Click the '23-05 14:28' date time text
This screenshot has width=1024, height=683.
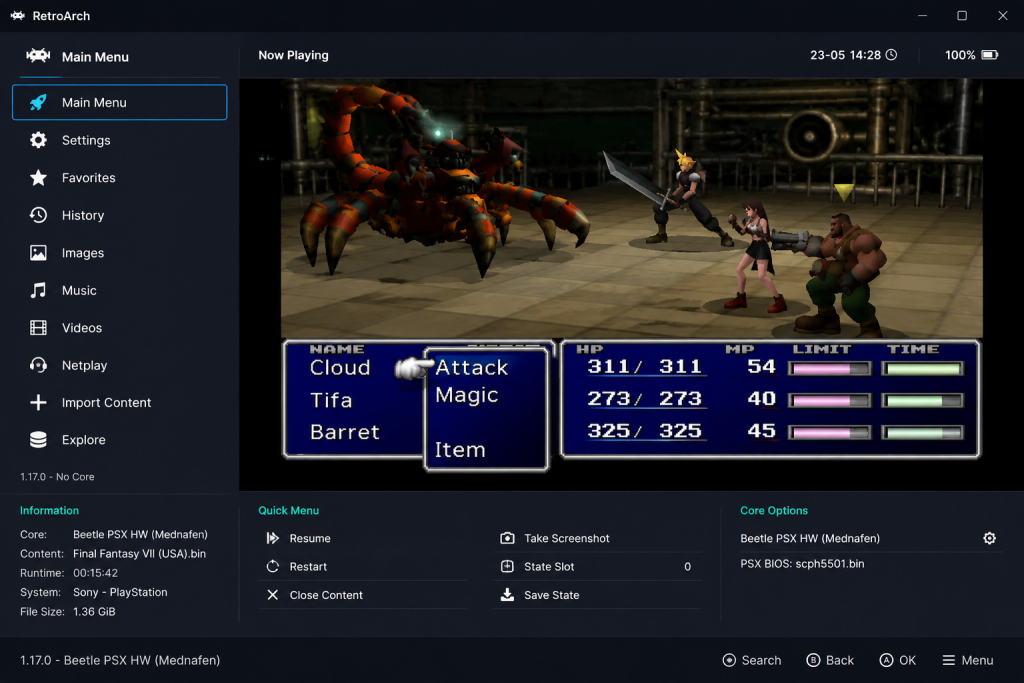(x=845, y=55)
